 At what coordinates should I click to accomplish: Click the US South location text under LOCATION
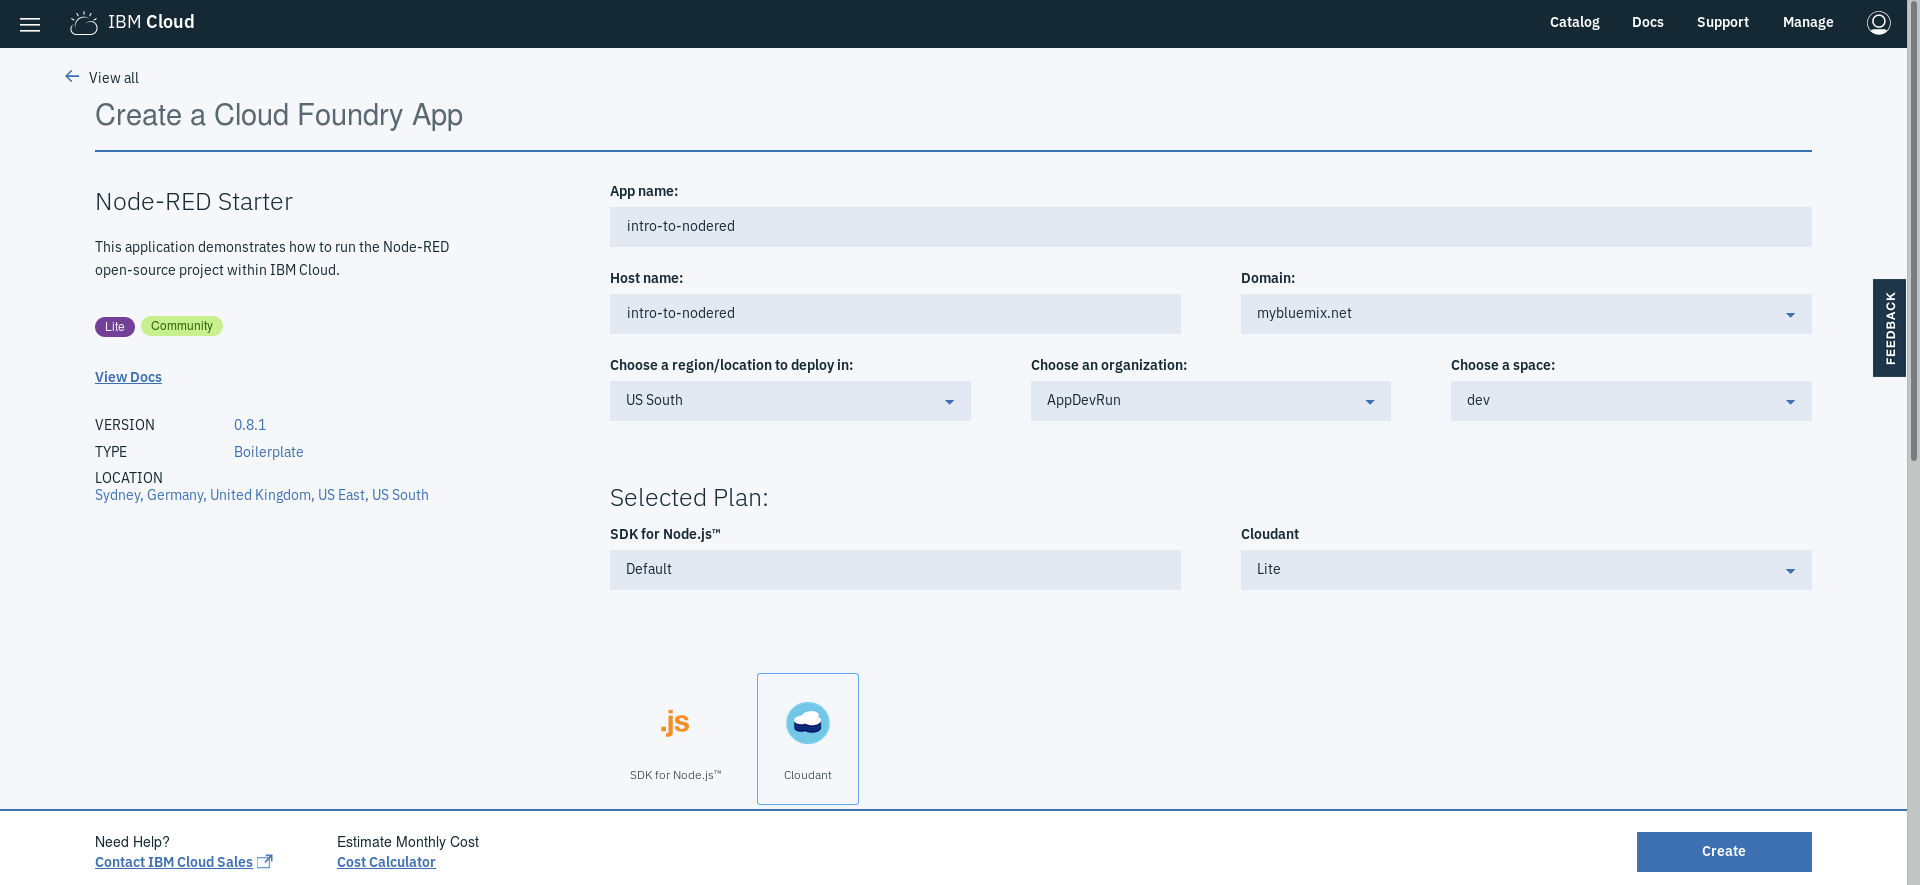tap(400, 495)
